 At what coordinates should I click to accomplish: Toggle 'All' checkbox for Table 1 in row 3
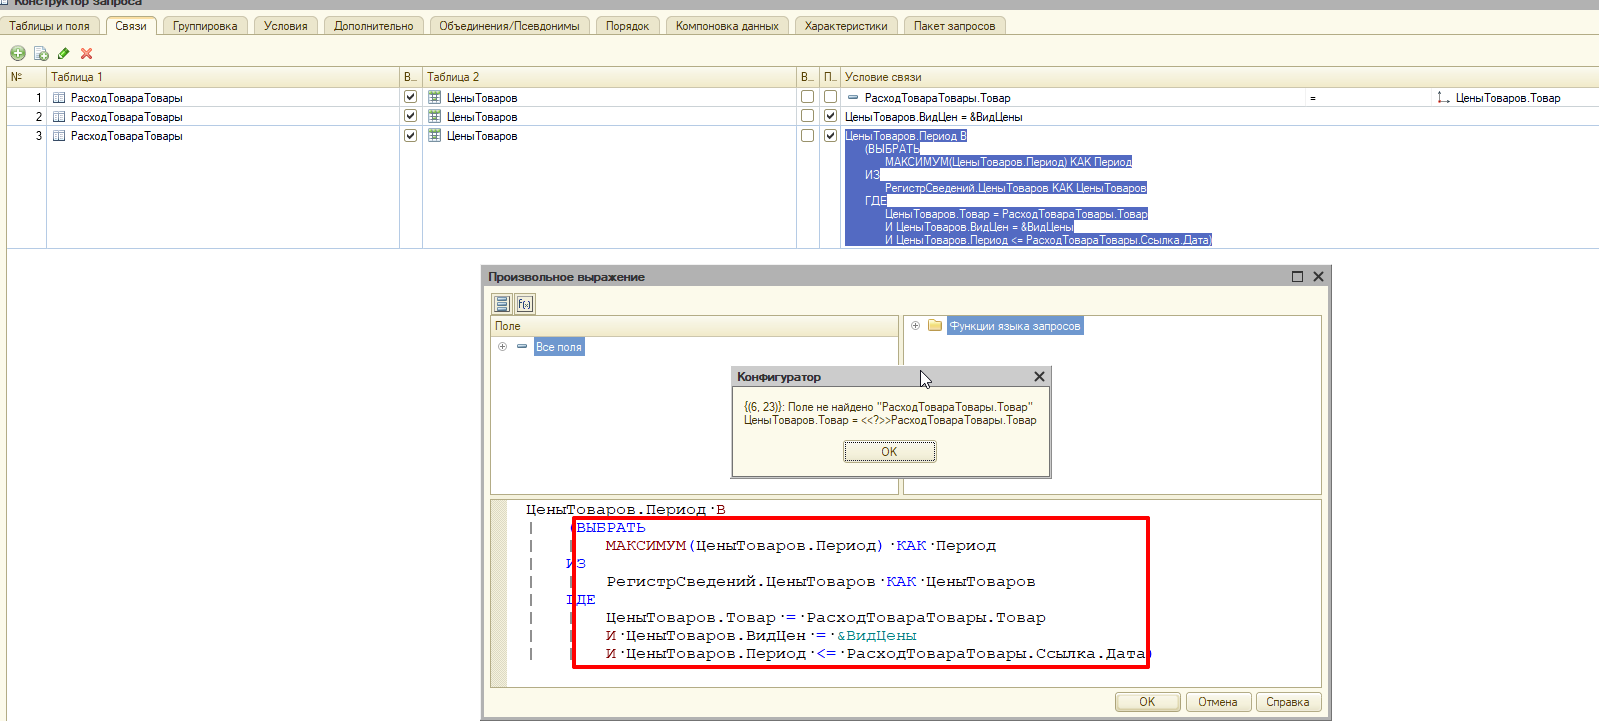click(410, 135)
